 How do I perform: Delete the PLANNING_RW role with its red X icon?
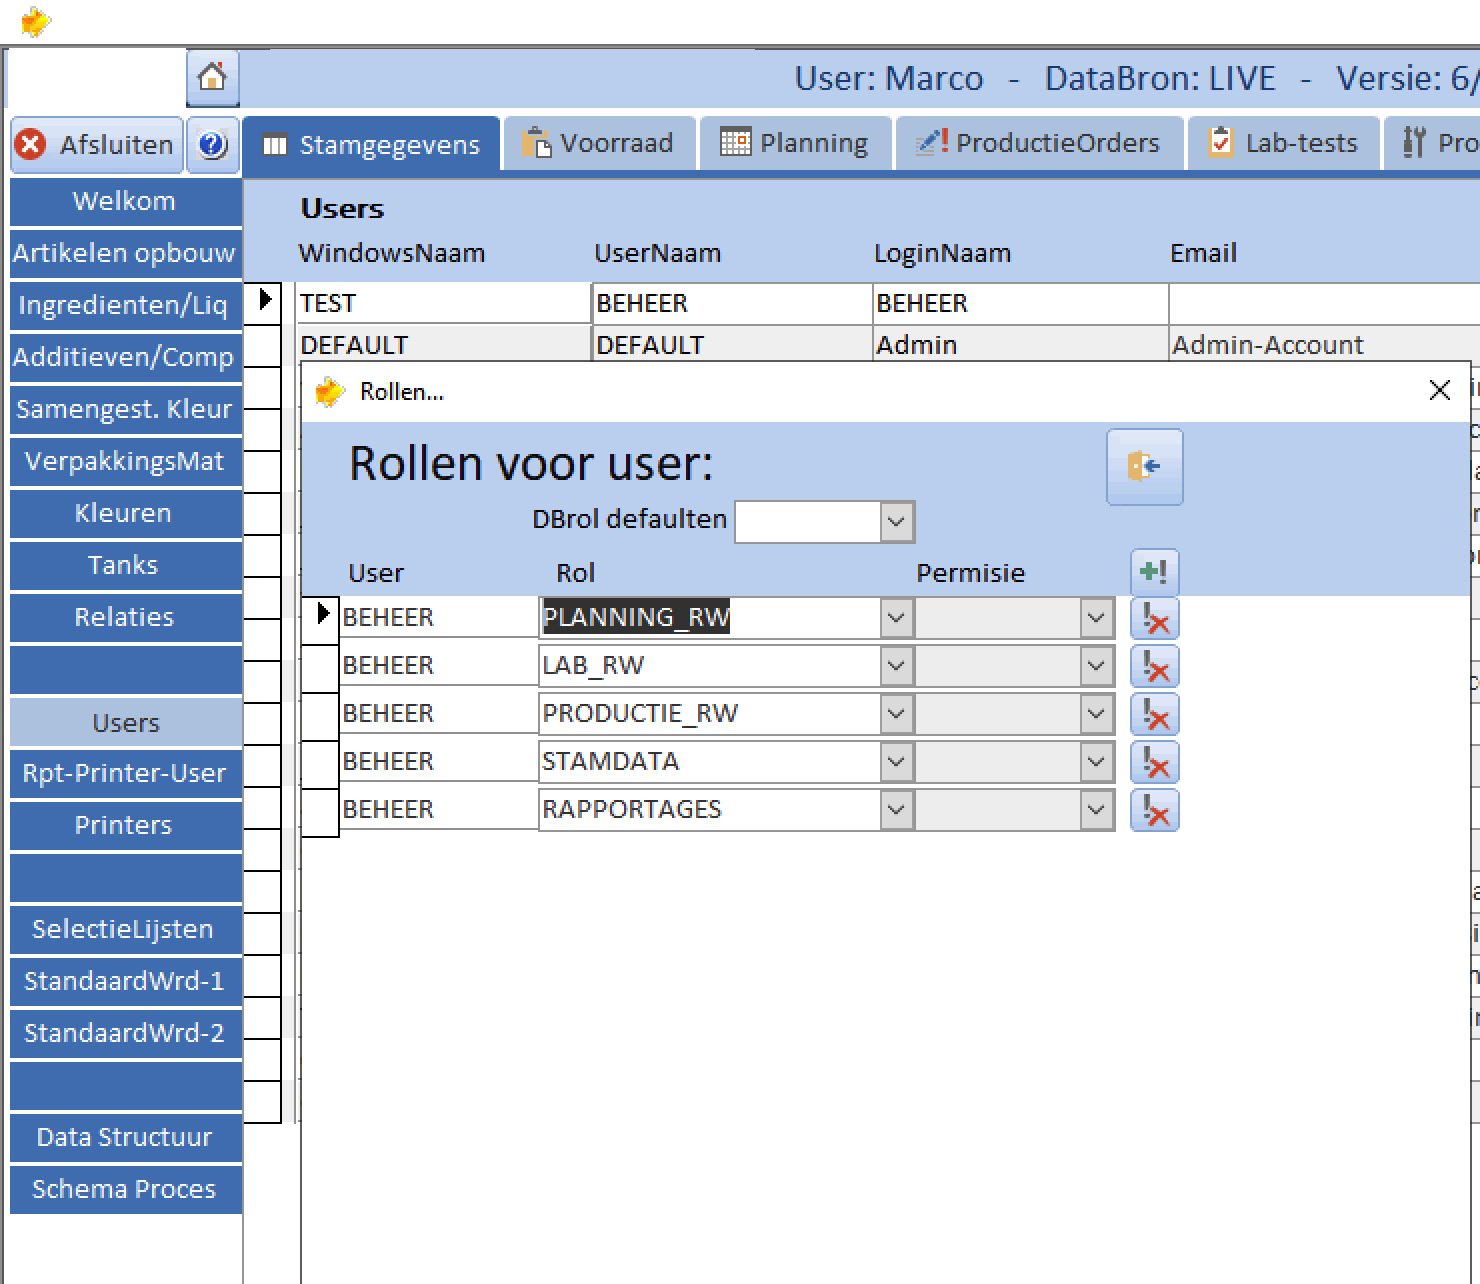(1155, 618)
